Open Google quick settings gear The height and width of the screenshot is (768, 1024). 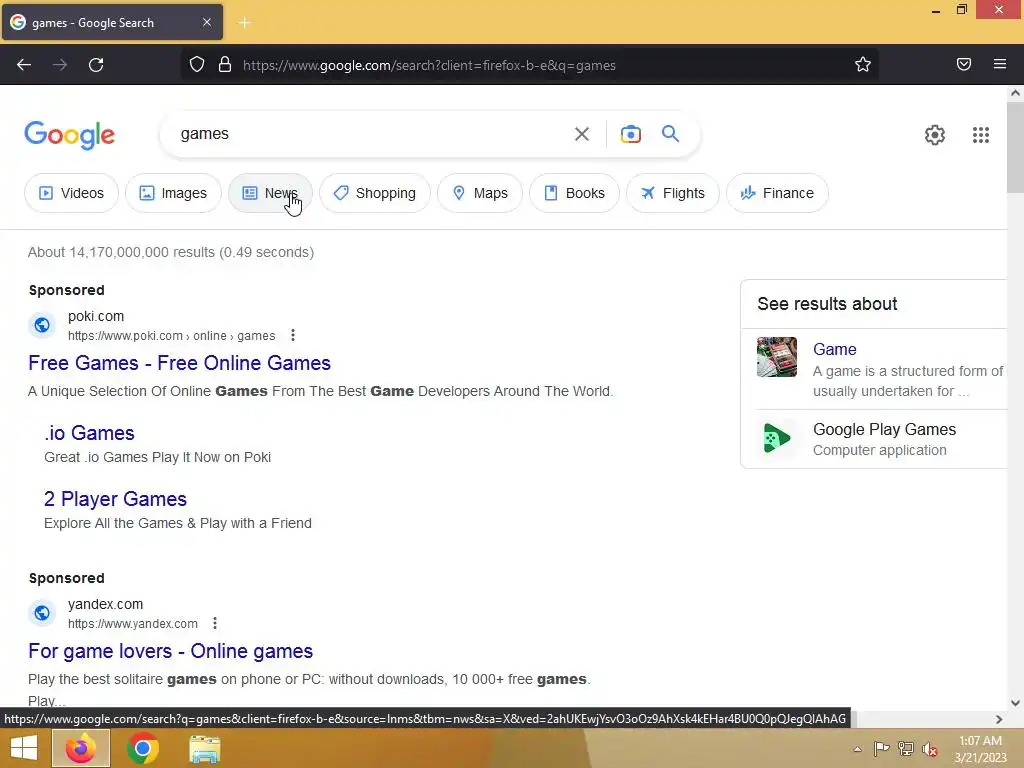[935, 135]
